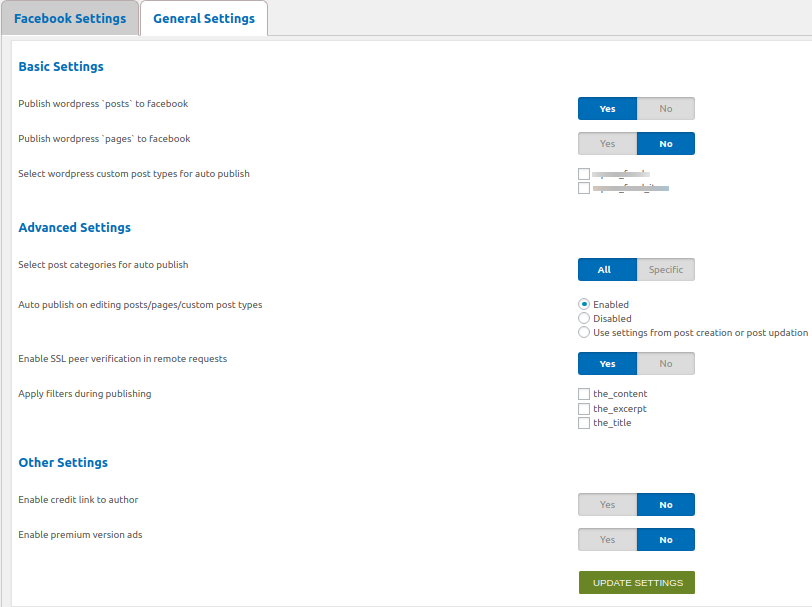Pick Specific post categories for auto publish
Image resolution: width=812 pixels, height=607 pixels.
pyautogui.click(x=666, y=270)
